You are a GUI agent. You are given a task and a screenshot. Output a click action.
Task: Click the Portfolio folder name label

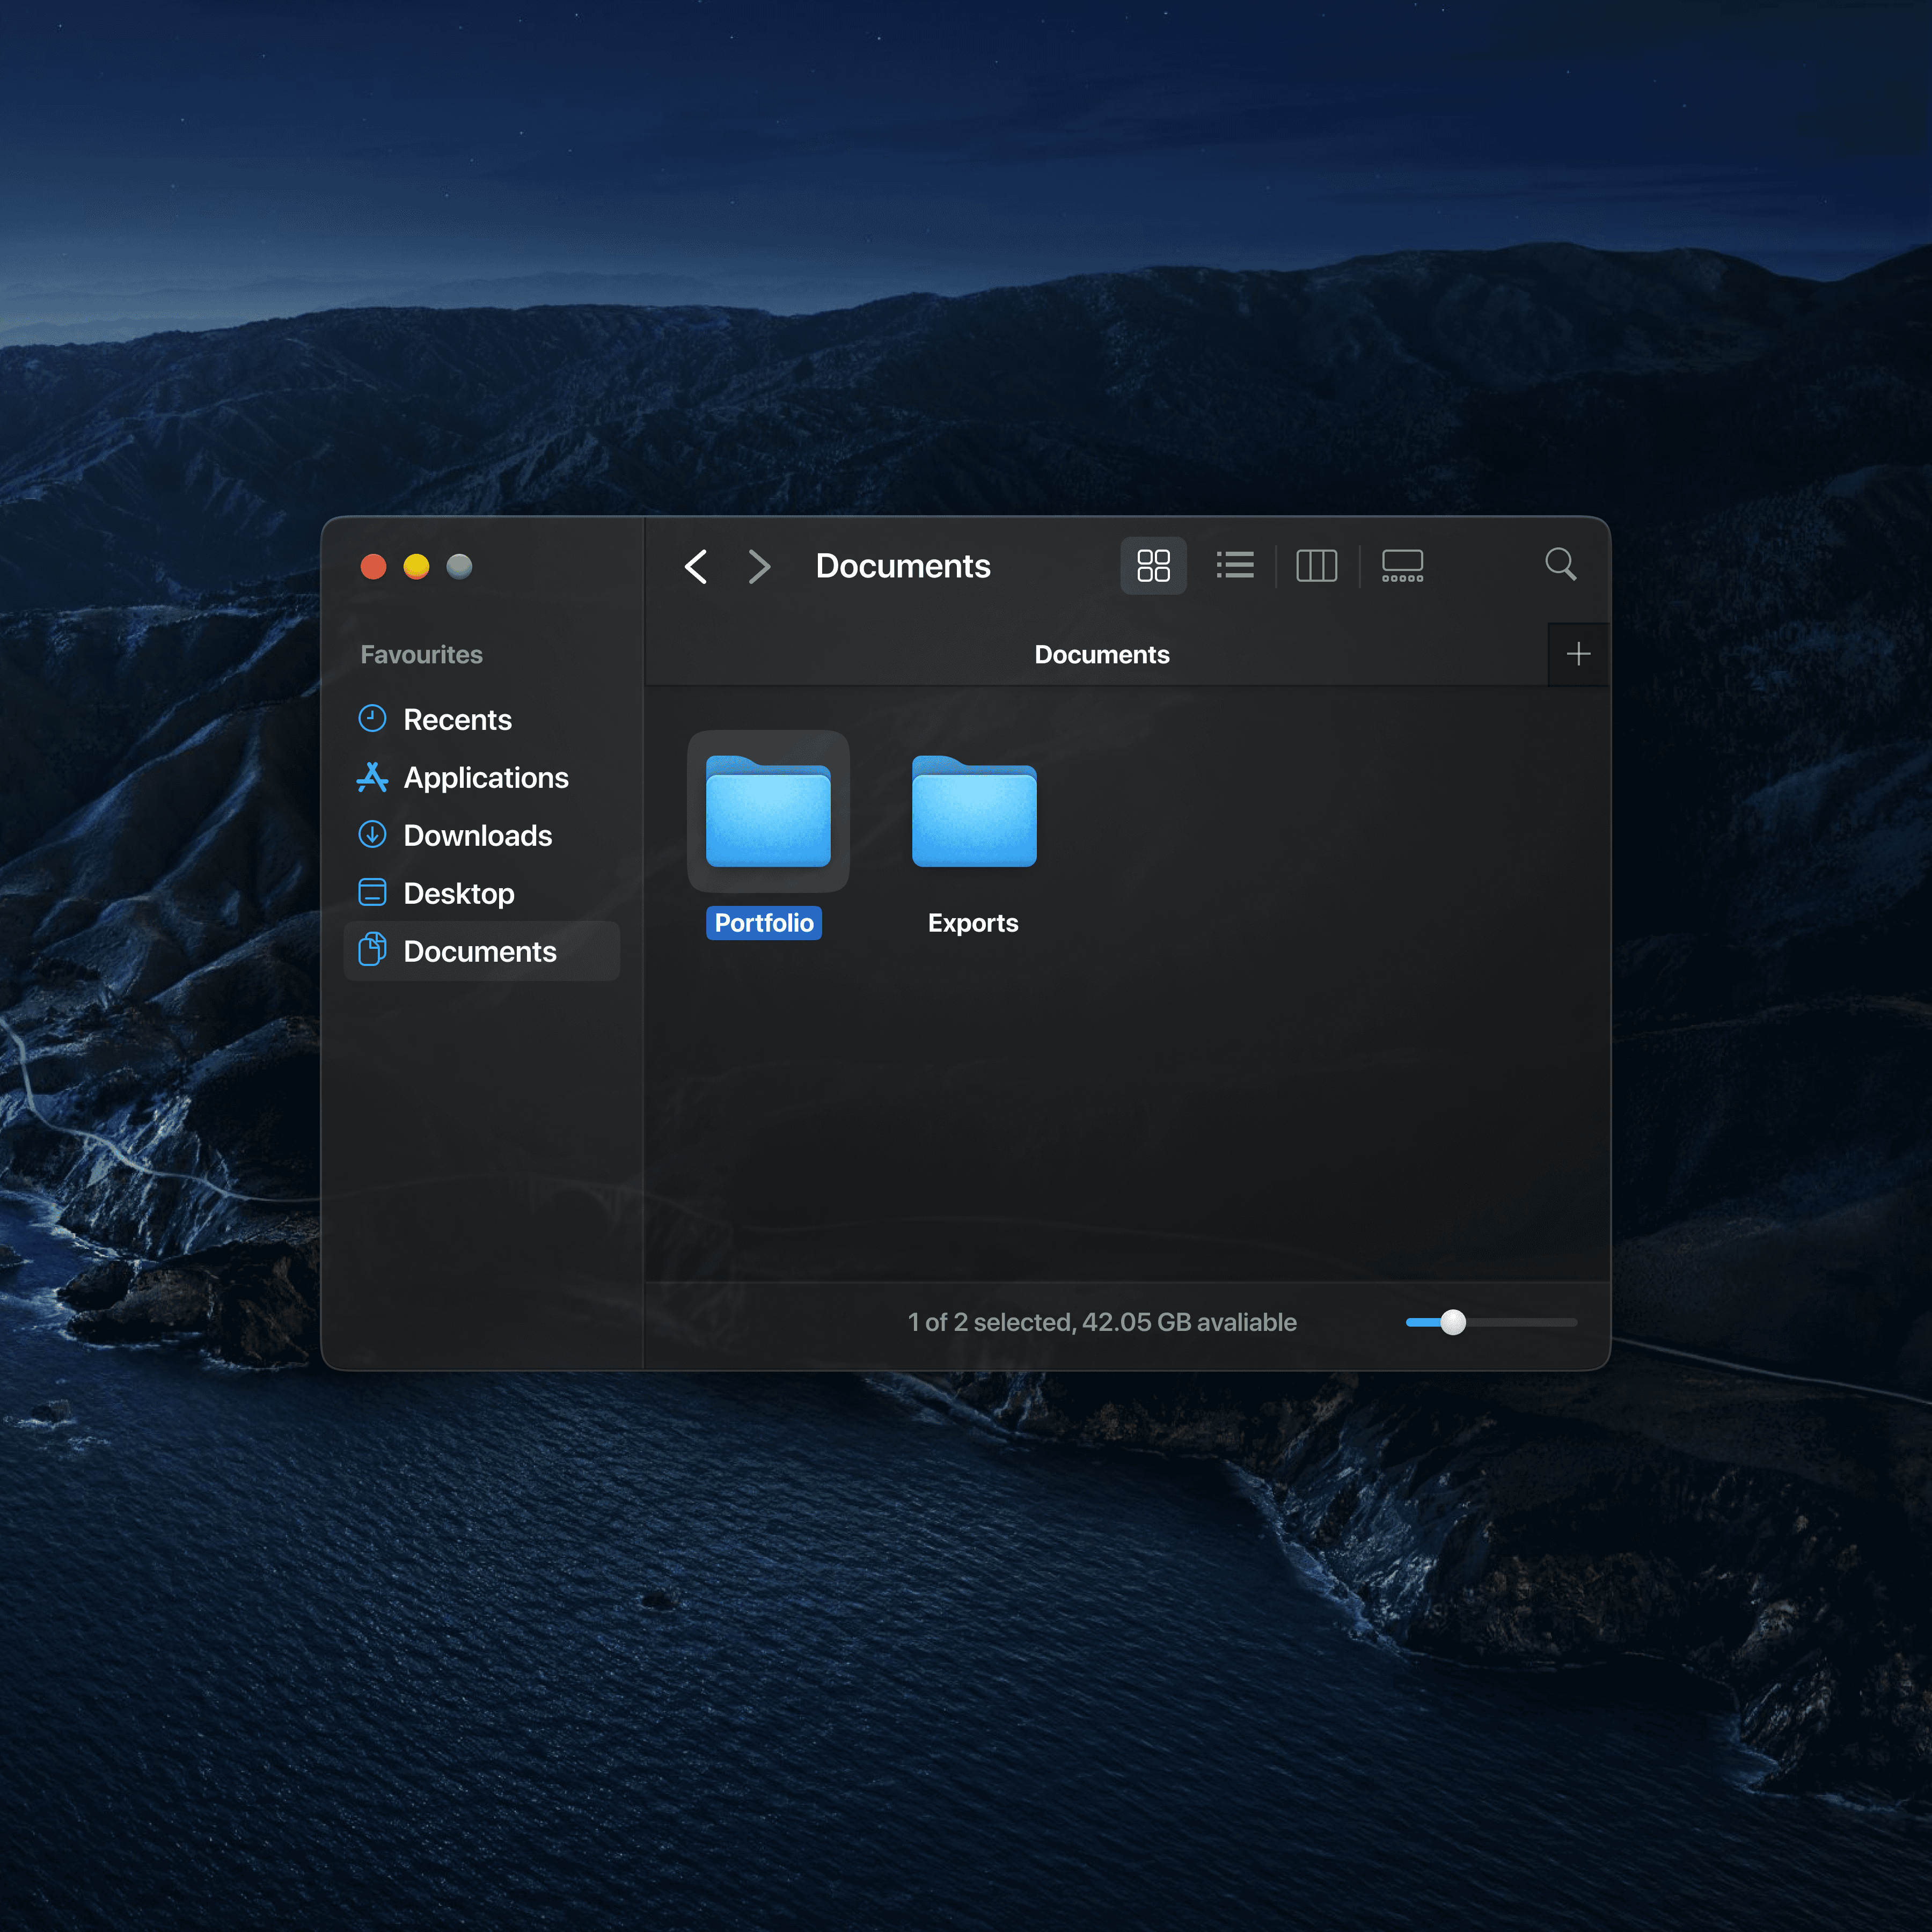click(764, 923)
